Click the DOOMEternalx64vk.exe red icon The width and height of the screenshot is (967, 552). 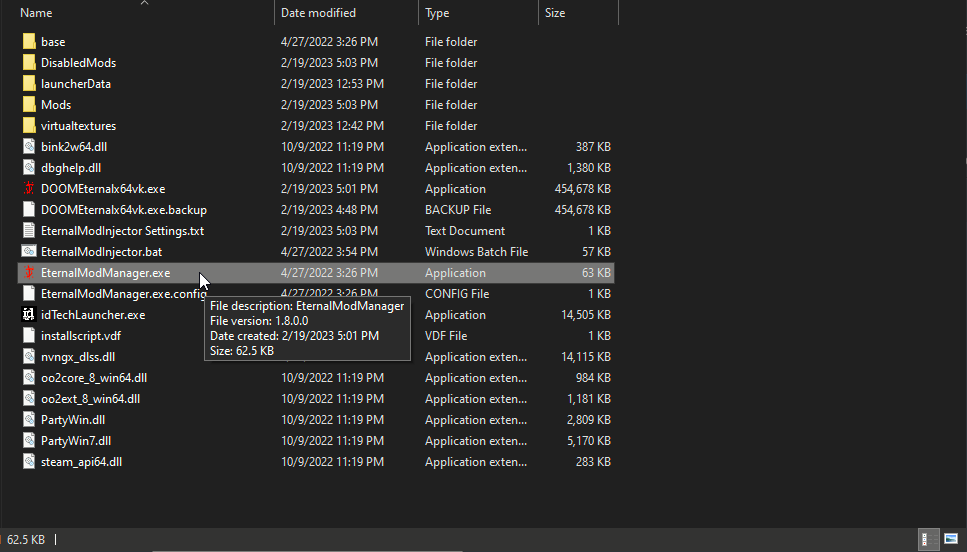tap(28, 189)
